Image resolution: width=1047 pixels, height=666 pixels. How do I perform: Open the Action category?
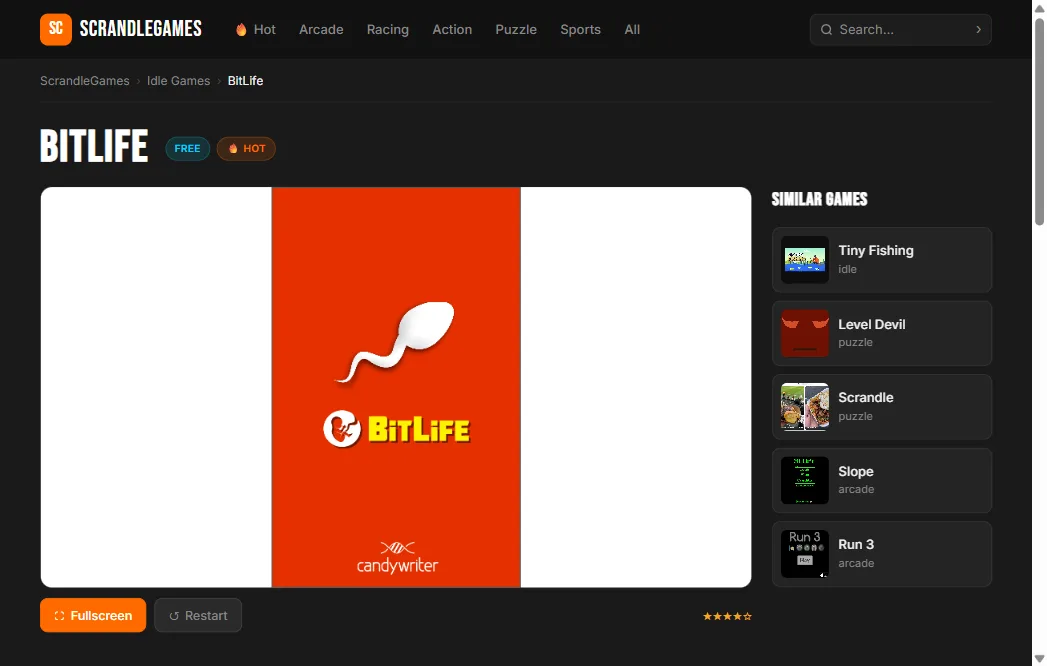[452, 29]
